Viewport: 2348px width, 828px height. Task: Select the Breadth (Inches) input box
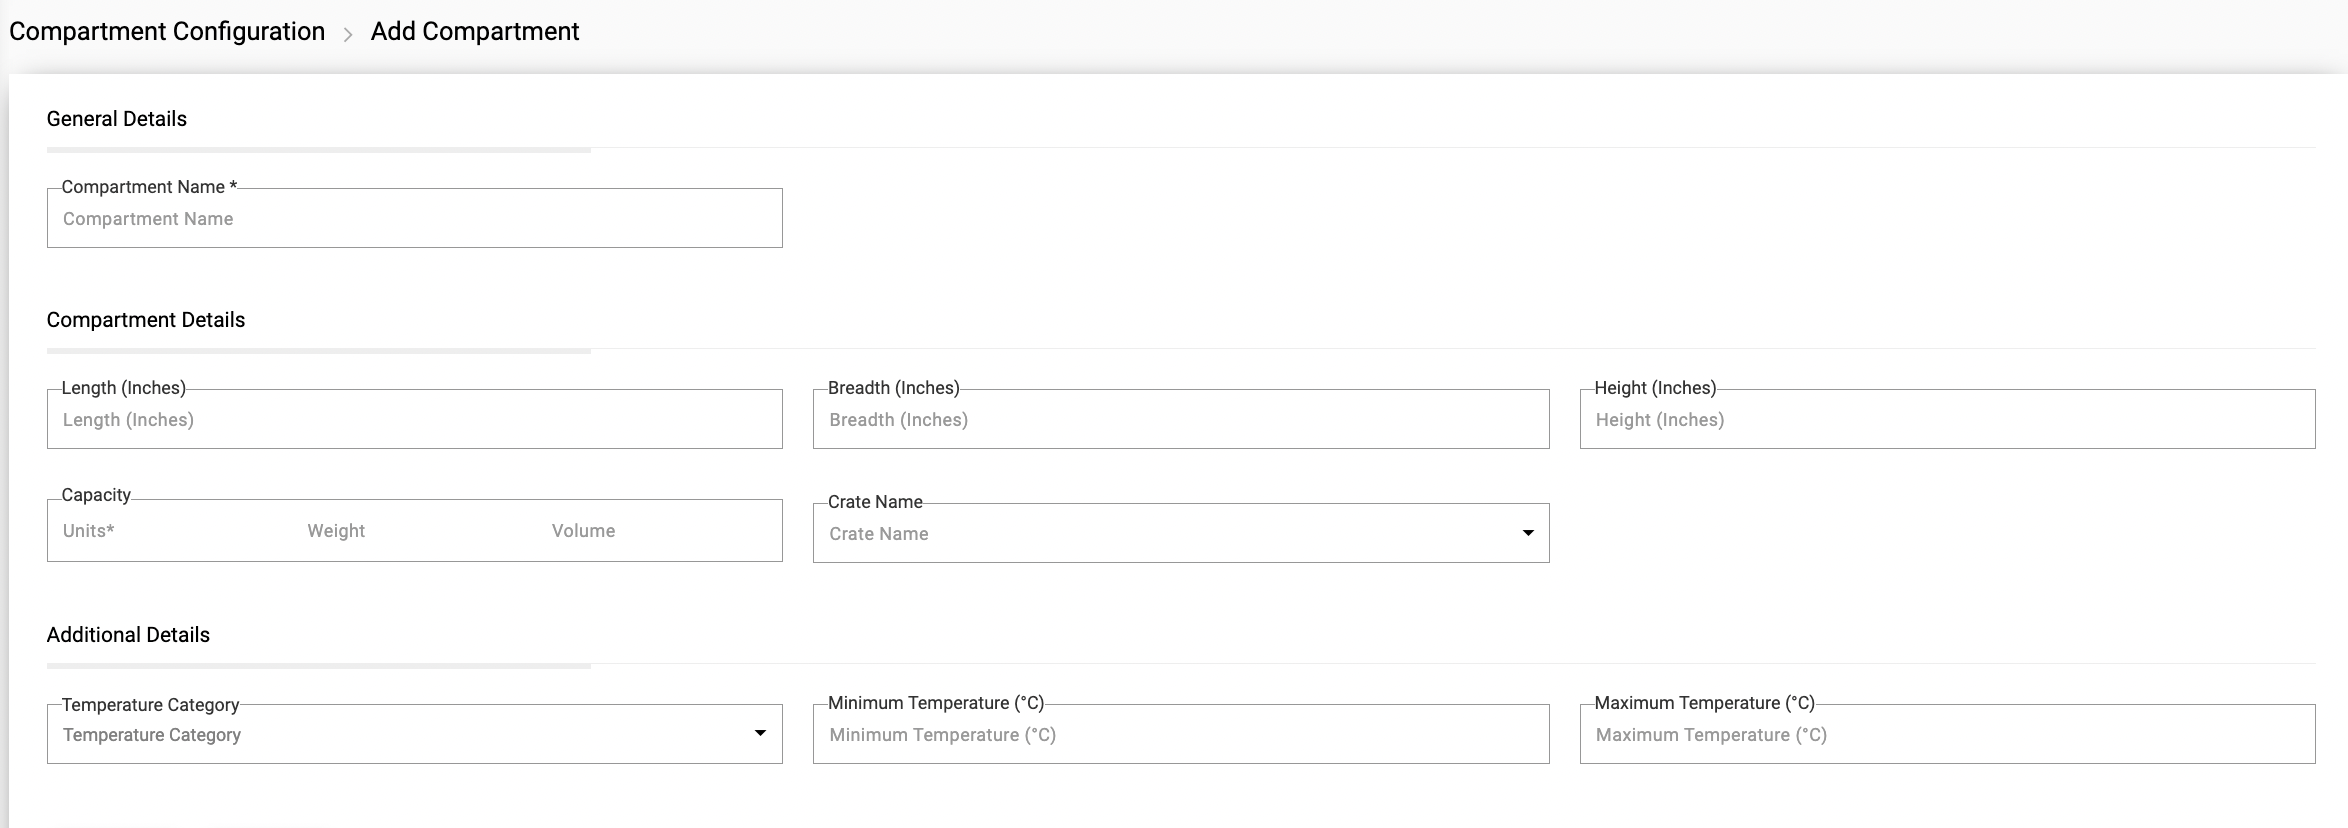(x=1180, y=420)
